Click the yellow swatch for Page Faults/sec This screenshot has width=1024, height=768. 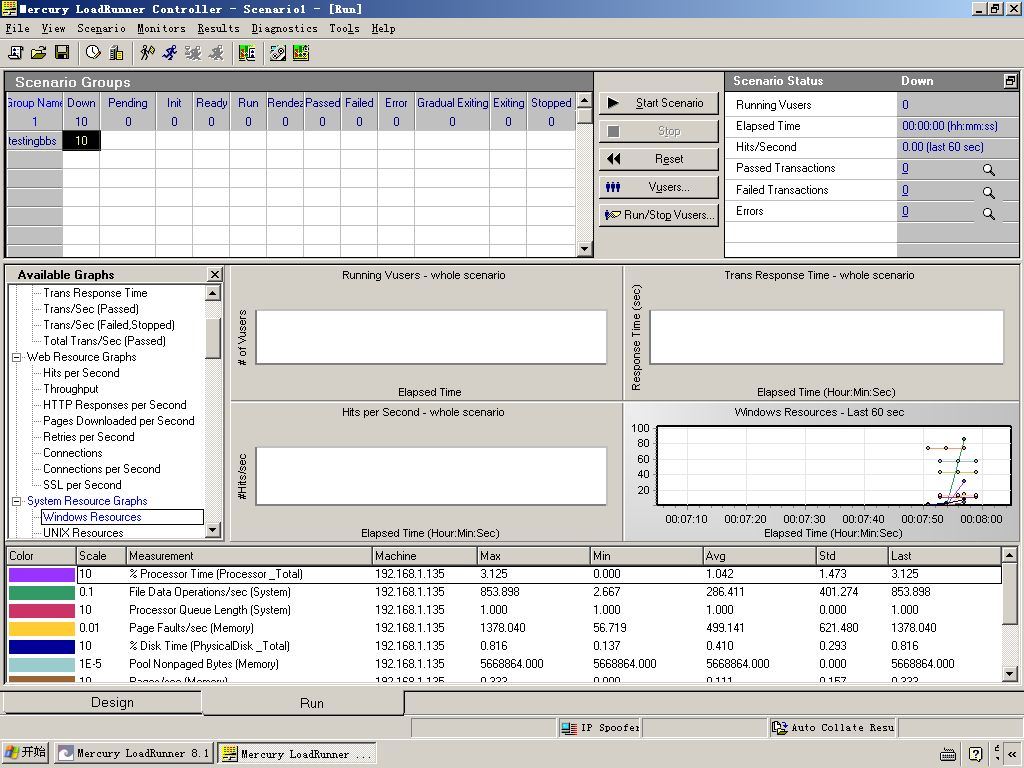41,628
